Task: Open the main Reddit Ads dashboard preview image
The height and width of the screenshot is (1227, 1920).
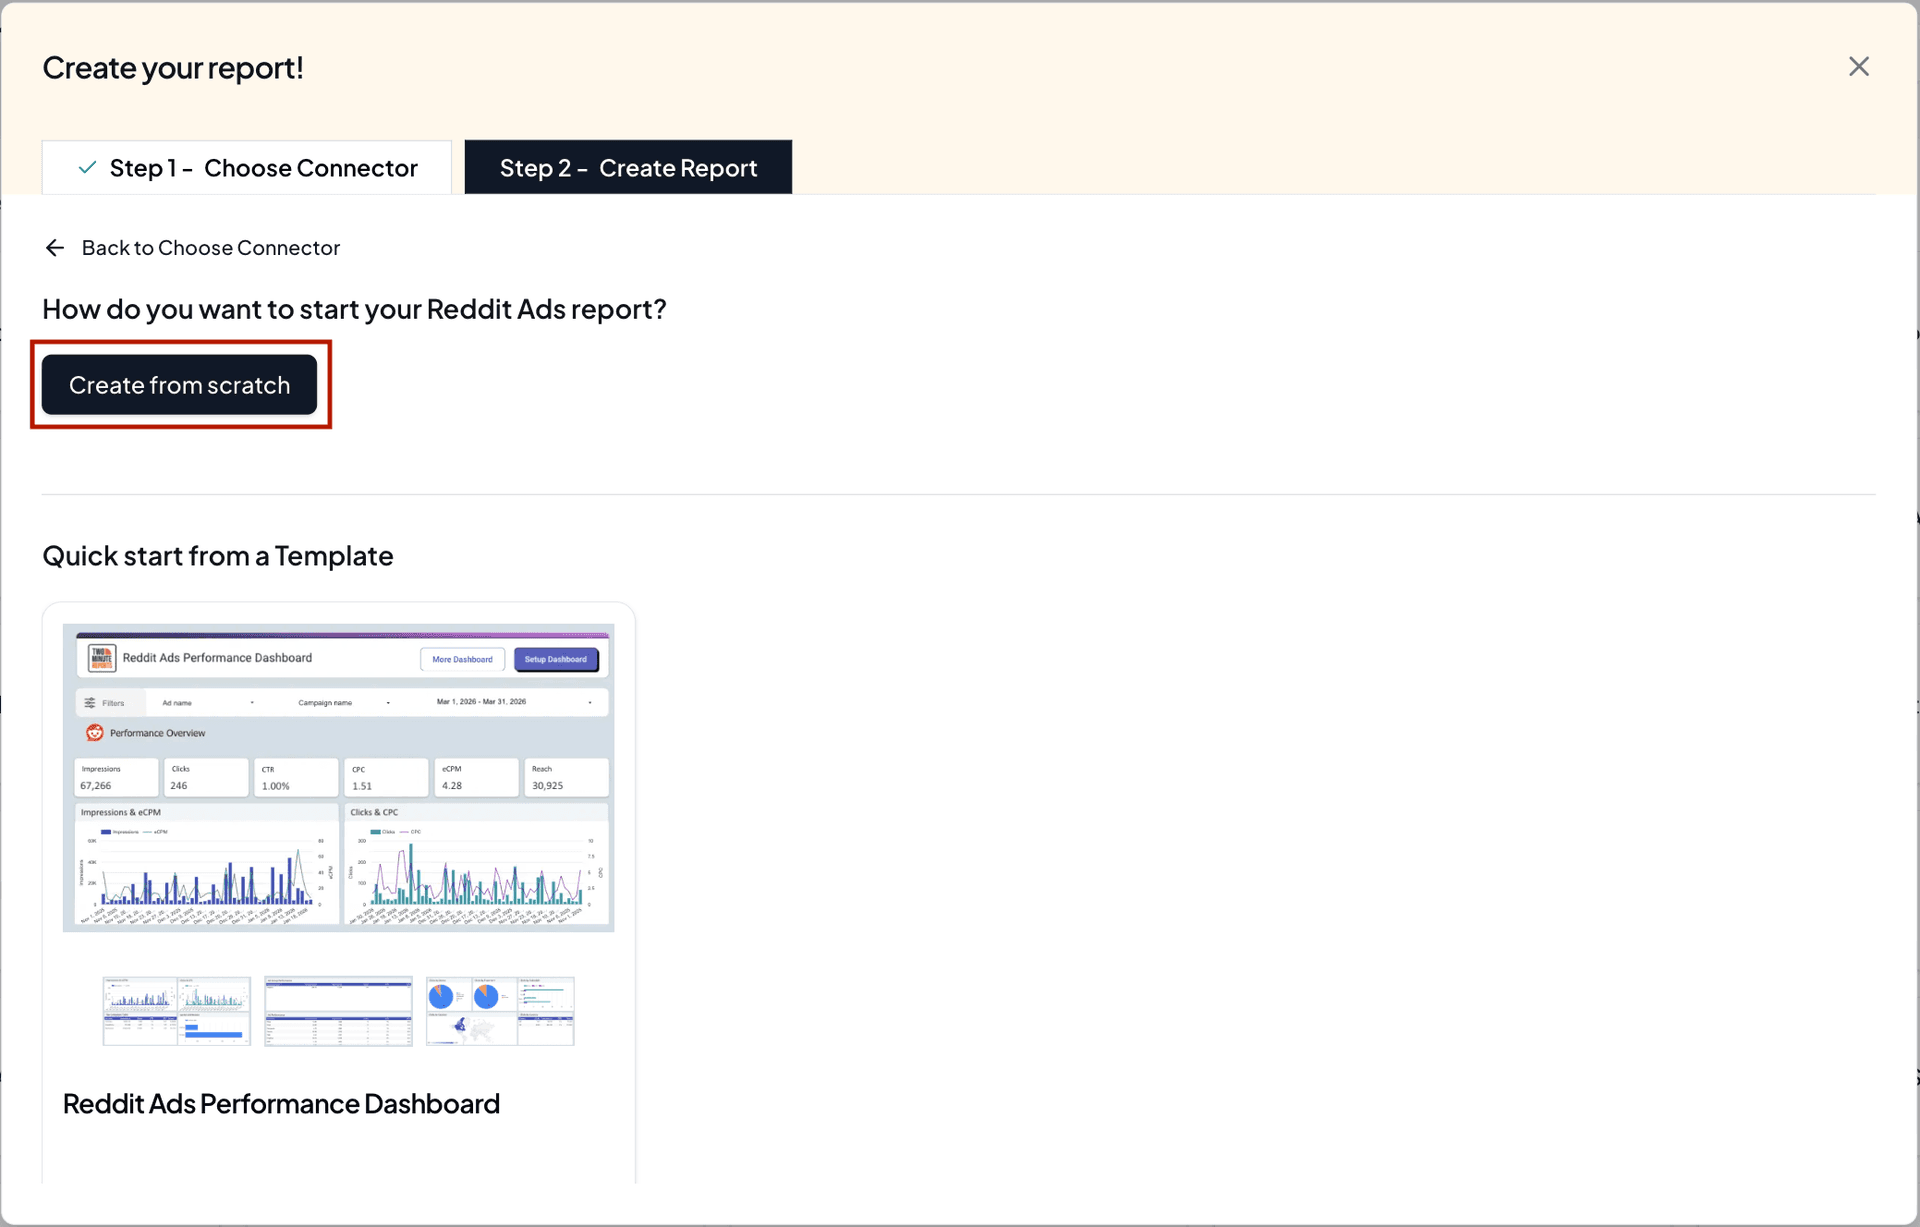Action: [338, 778]
